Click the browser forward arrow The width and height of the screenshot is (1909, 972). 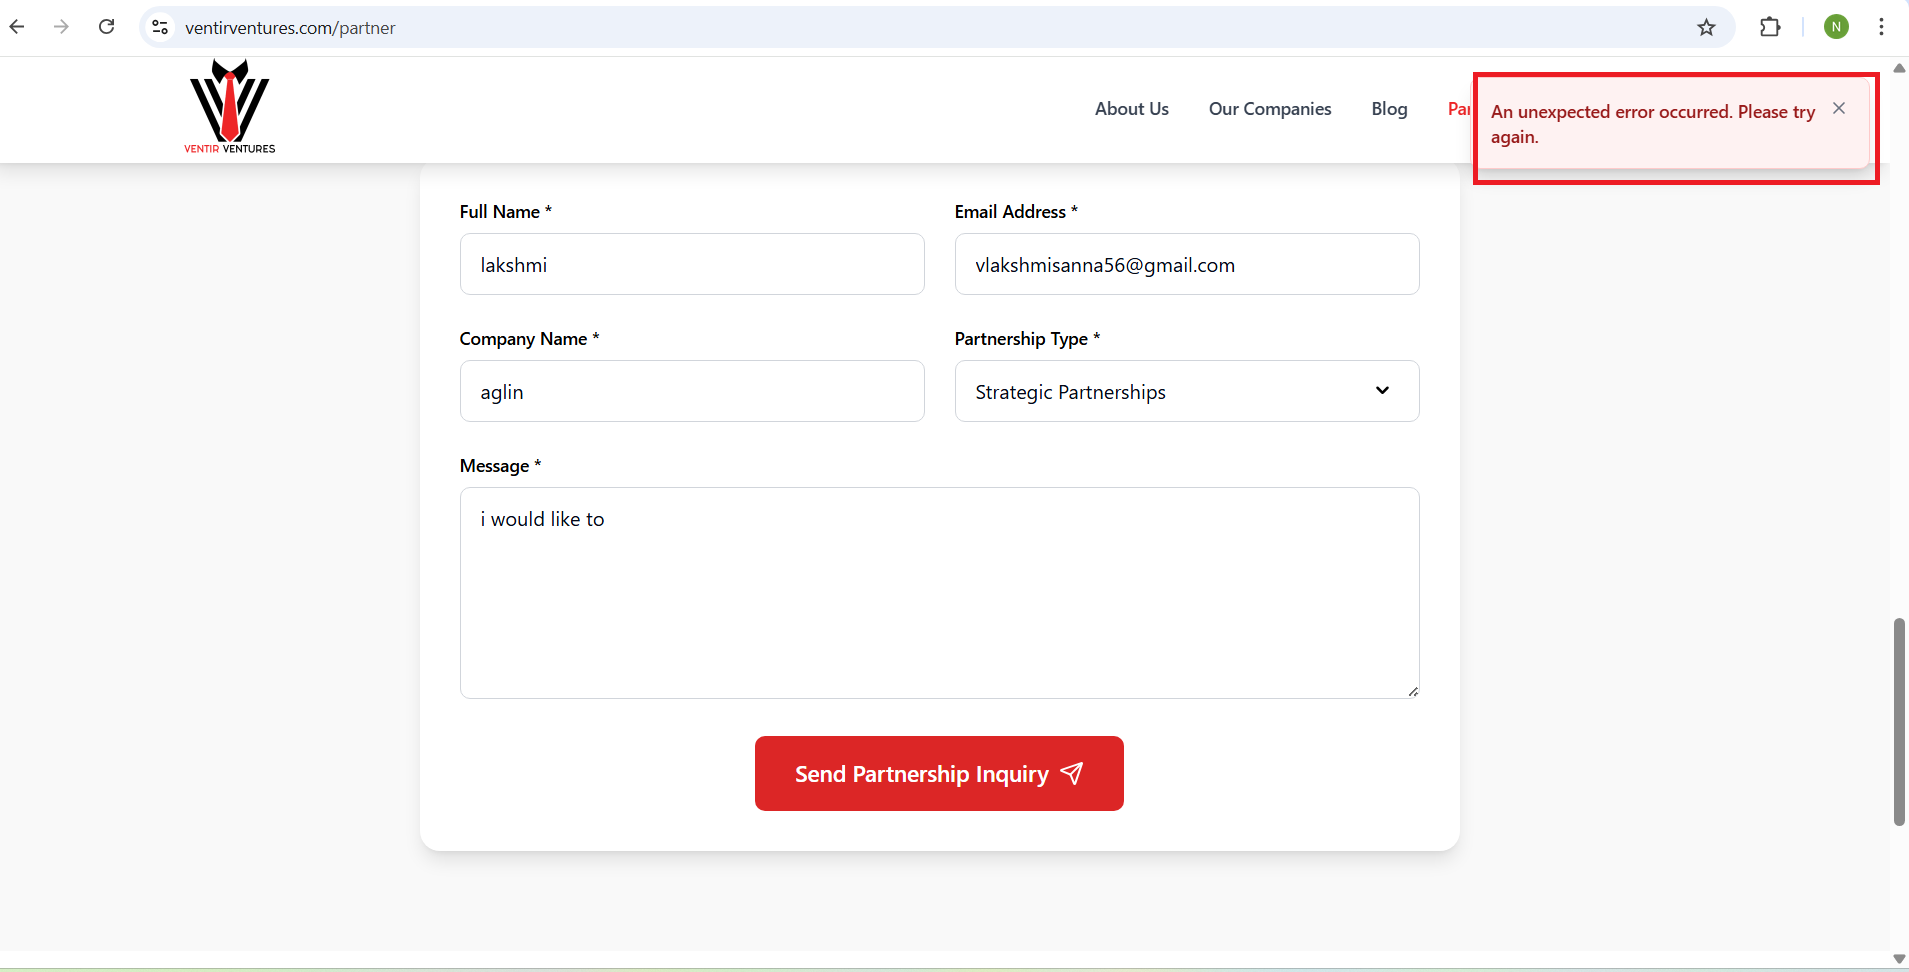(61, 27)
